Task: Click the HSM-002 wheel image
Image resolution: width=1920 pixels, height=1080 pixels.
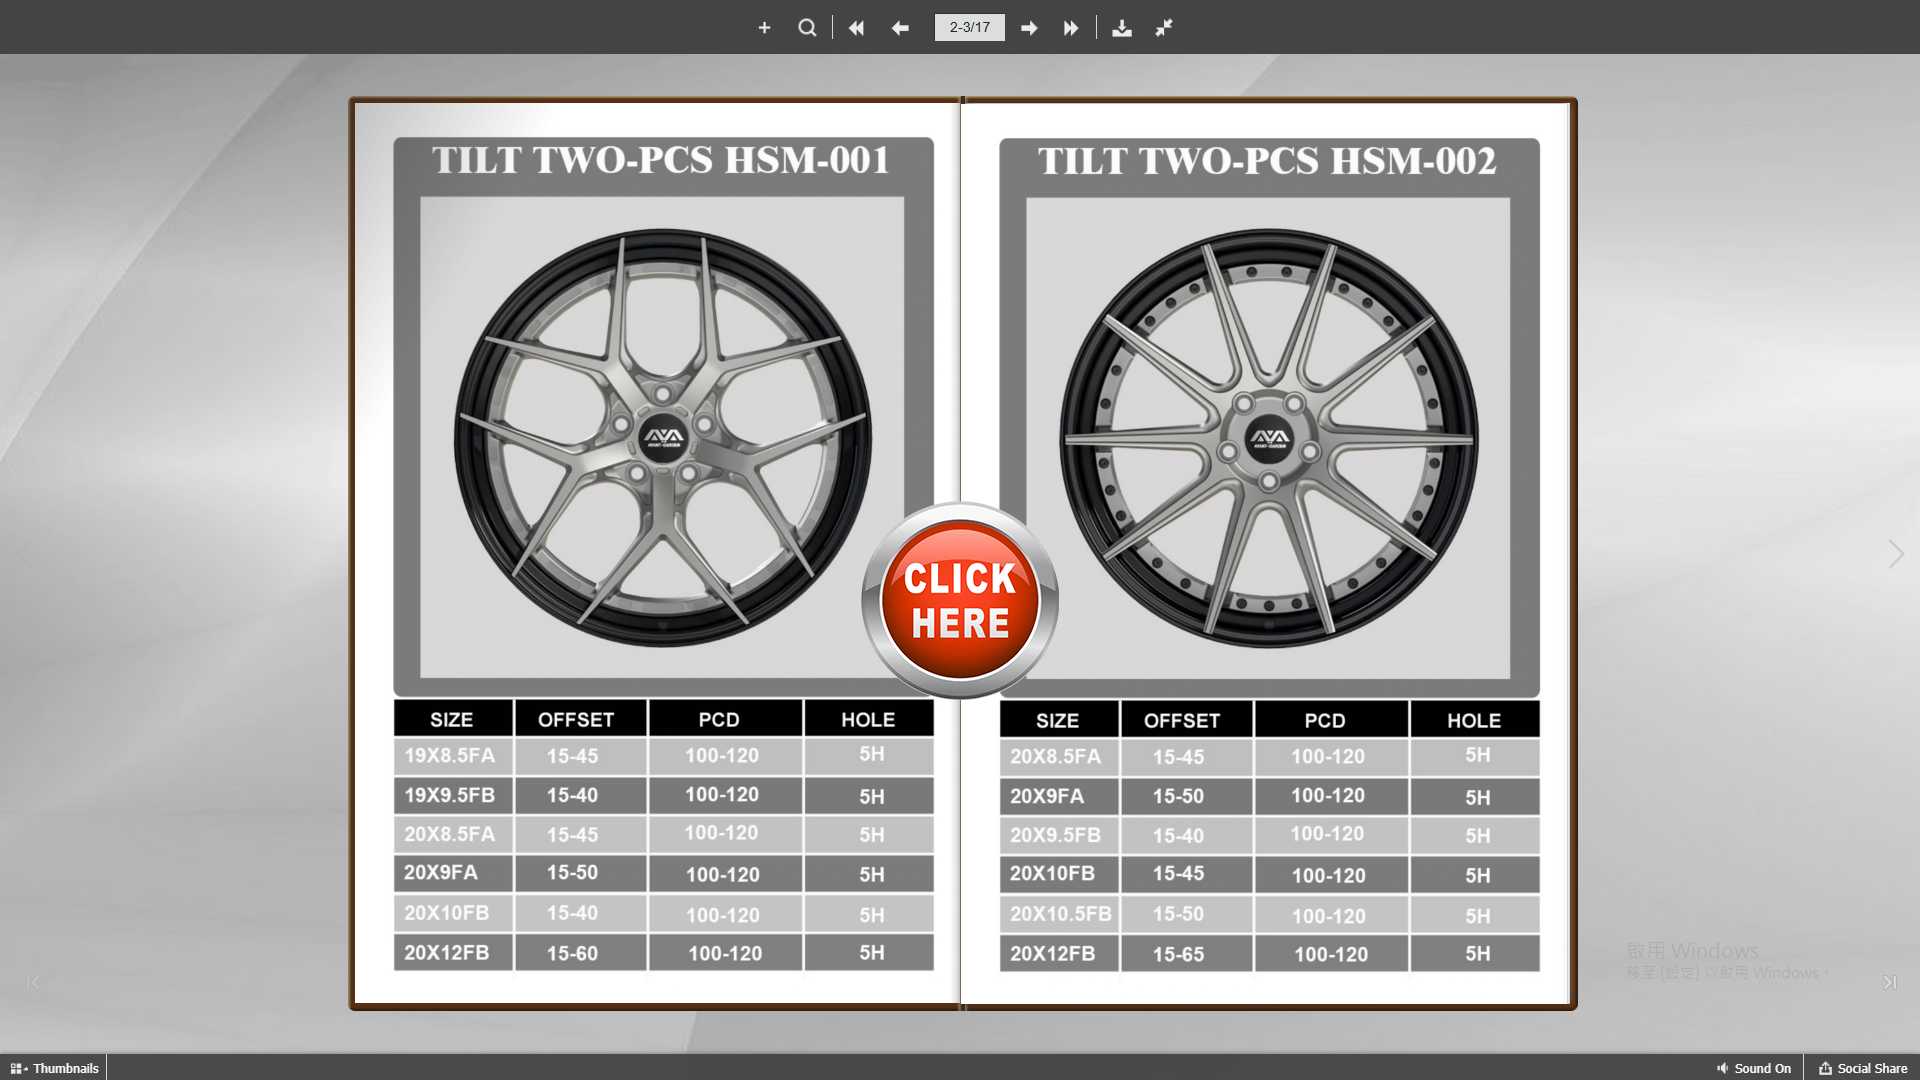Action: pyautogui.click(x=1268, y=437)
